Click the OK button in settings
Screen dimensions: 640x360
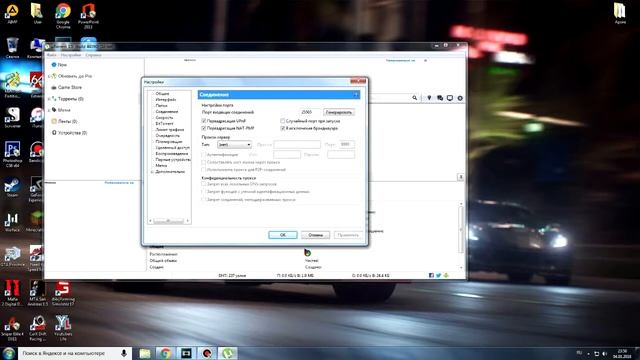click(x=282, y=235)
